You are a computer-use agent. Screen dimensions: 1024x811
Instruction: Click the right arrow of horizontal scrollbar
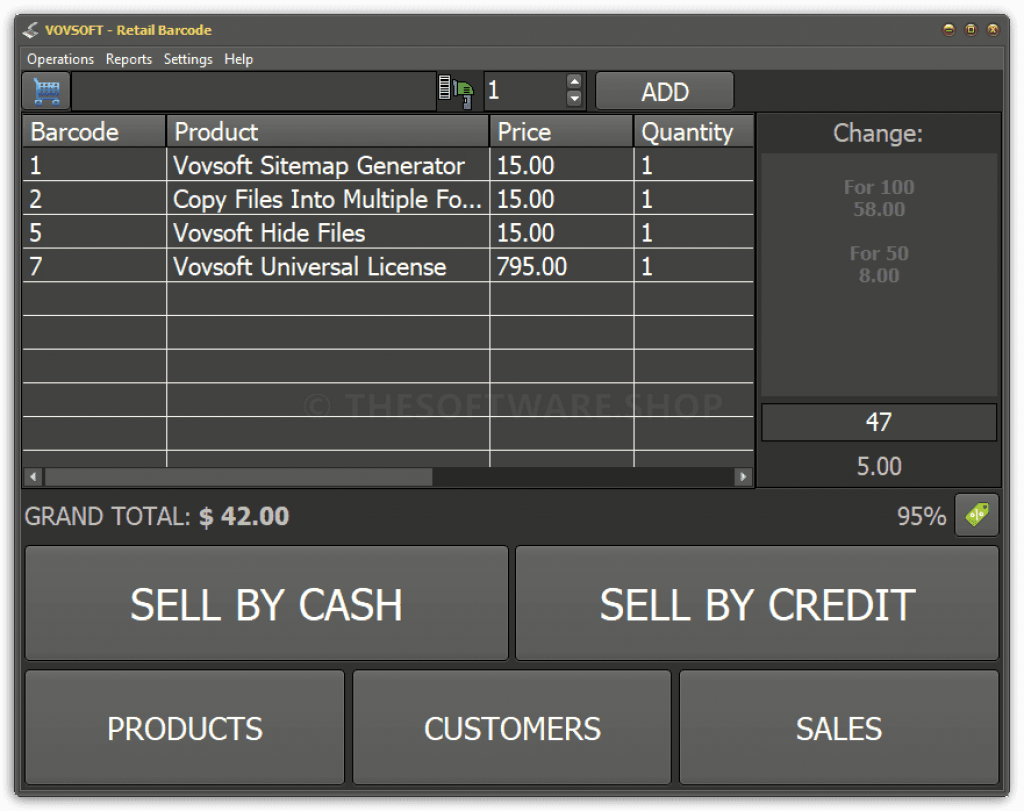(x=743, y=477)
